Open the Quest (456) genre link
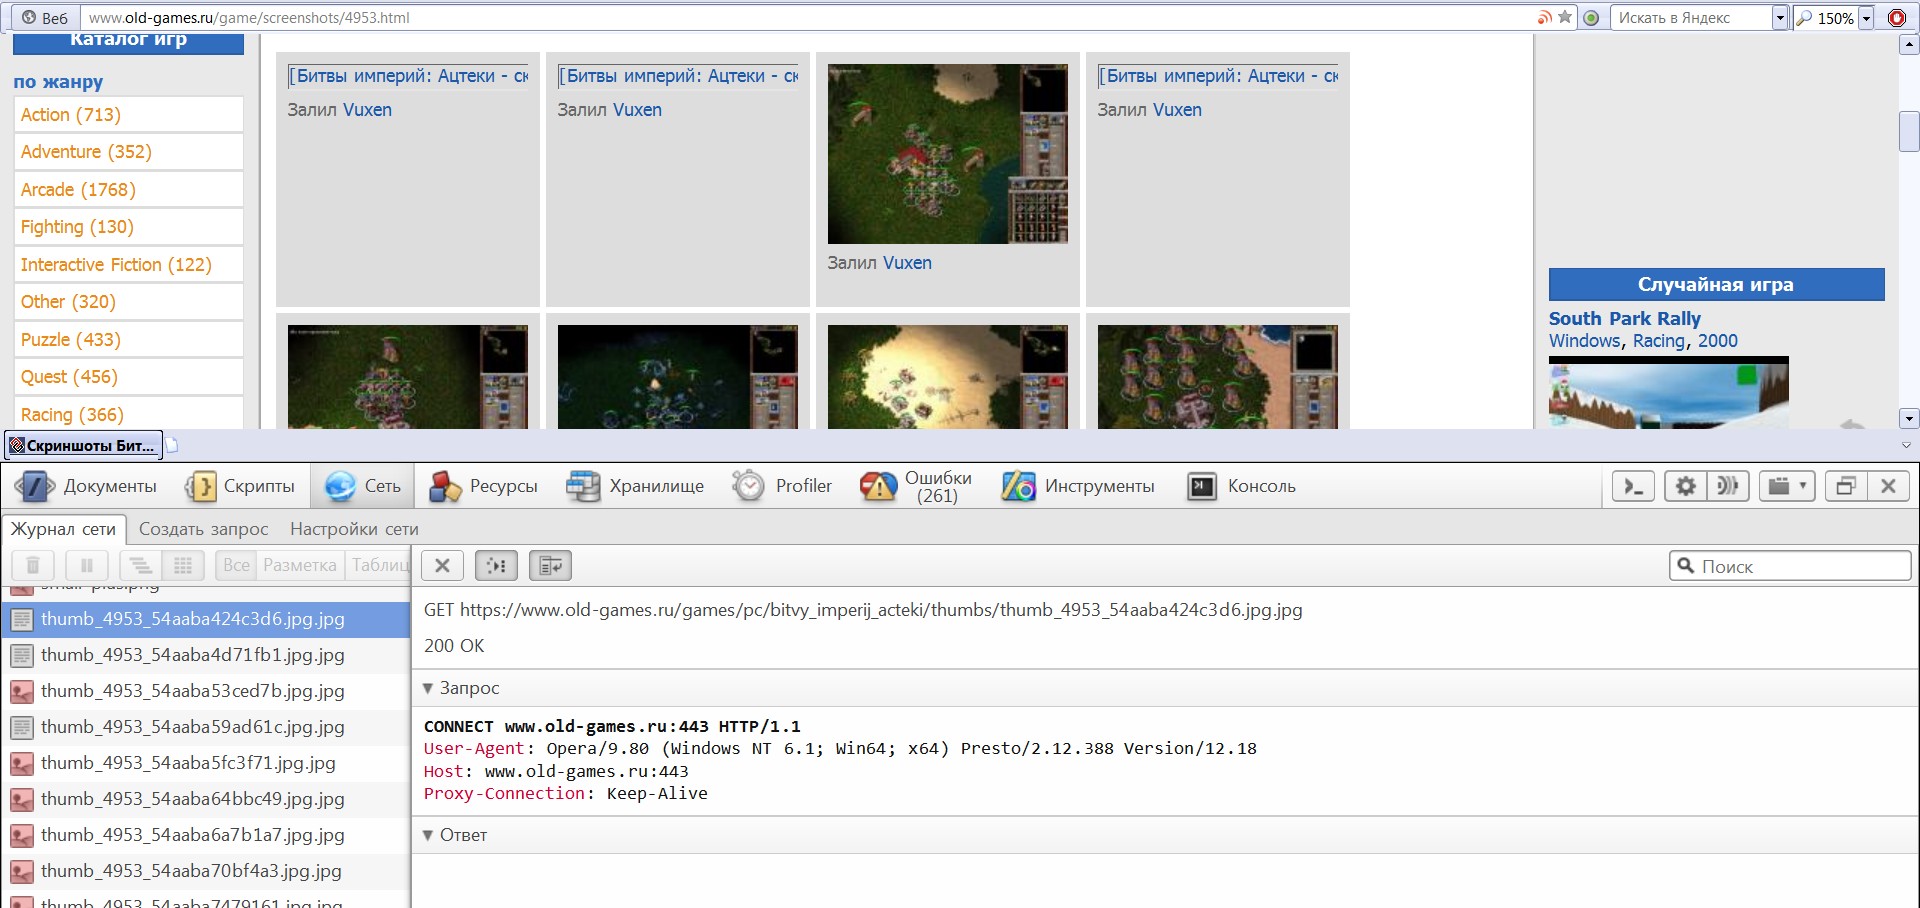The height and width of the screenshot is (908, 1920). tap(69, 377)
